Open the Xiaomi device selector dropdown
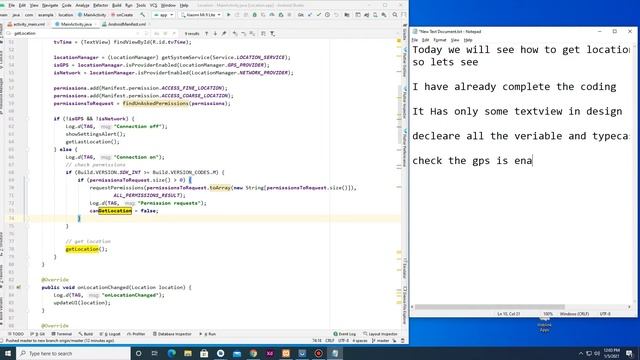This screenshot has width=640, height=360. click(201, 15)
